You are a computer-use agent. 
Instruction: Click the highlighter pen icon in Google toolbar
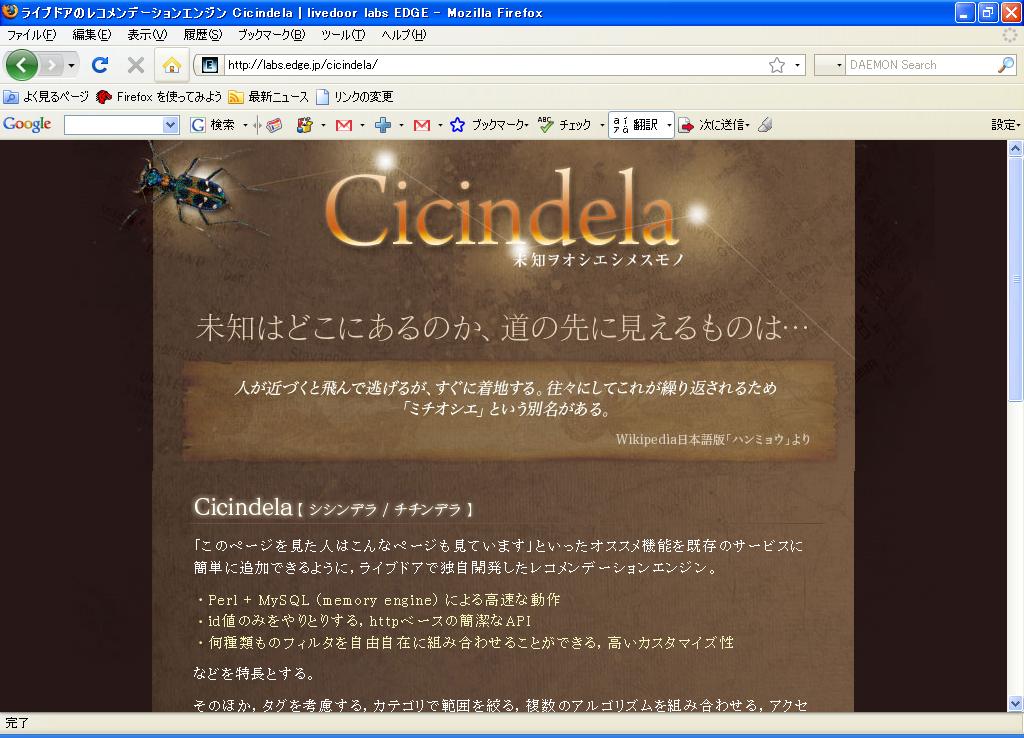[765, 124]
